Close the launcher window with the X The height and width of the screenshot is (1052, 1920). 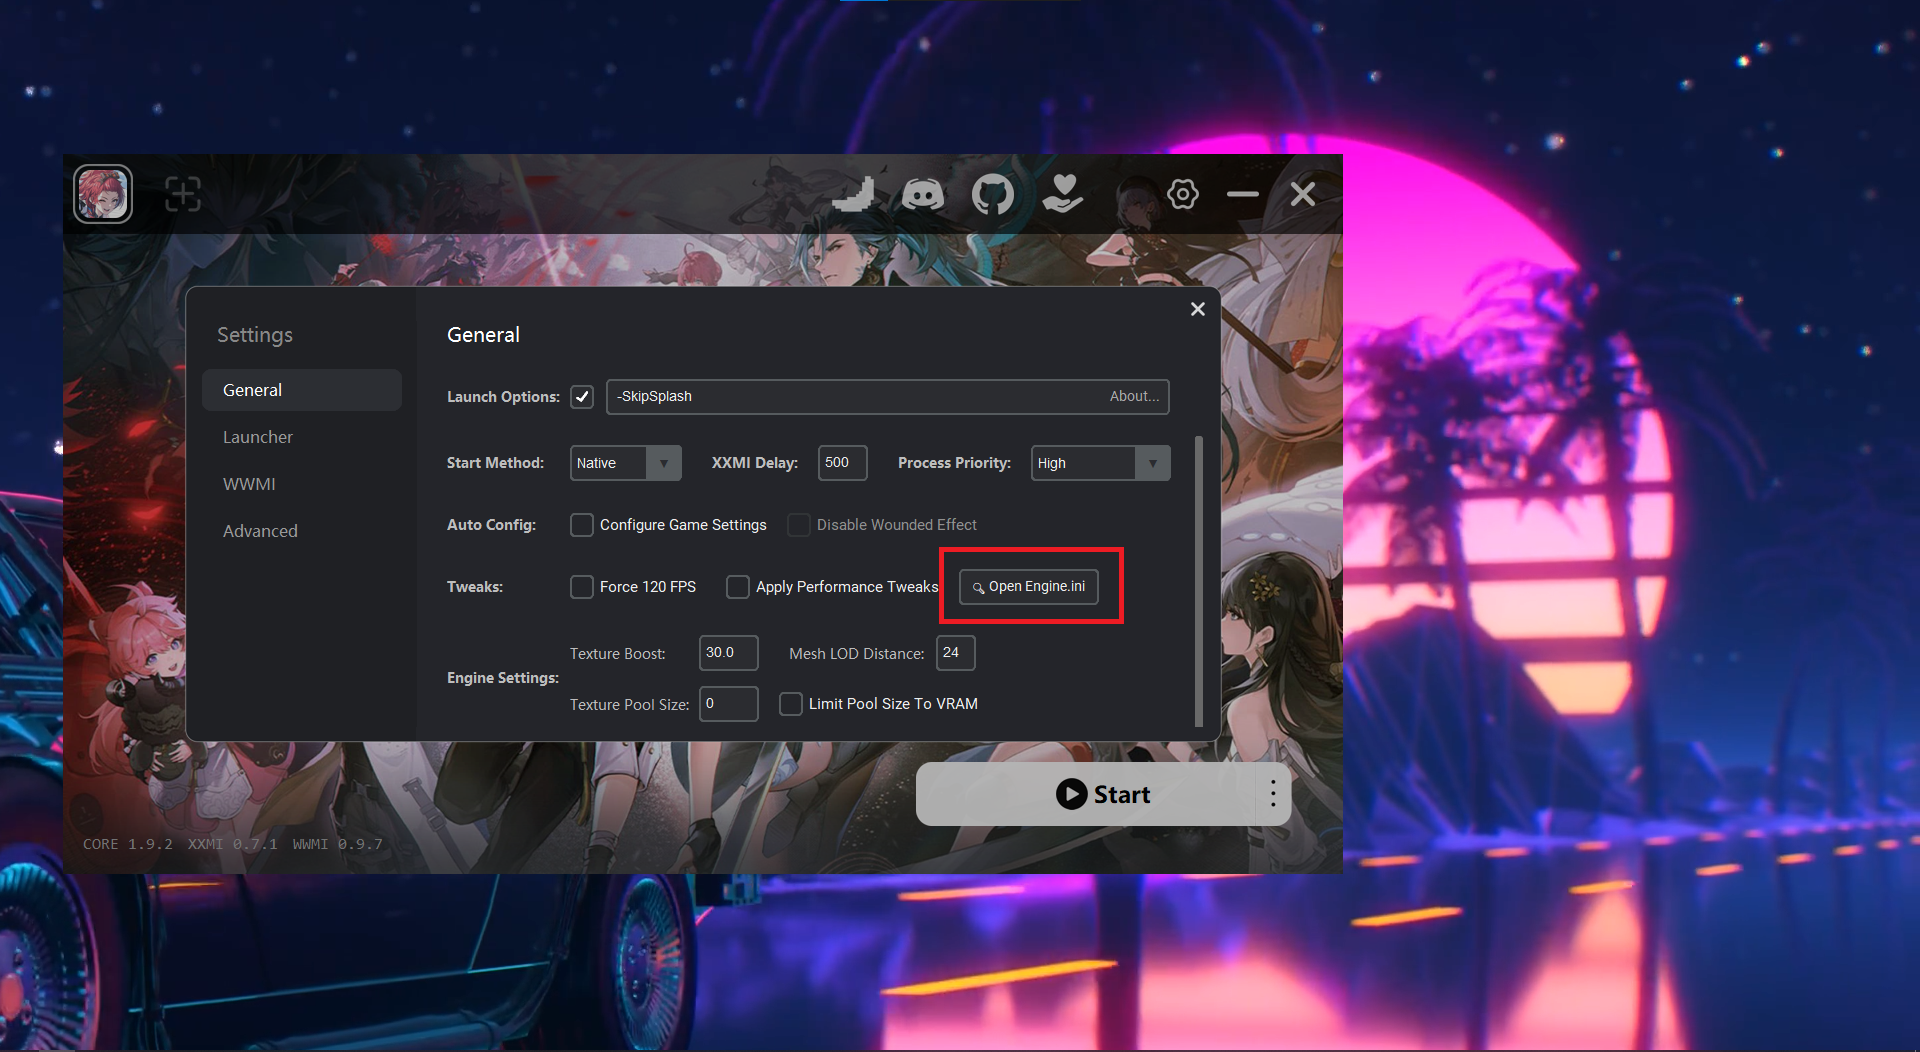tap(1303, 194)
